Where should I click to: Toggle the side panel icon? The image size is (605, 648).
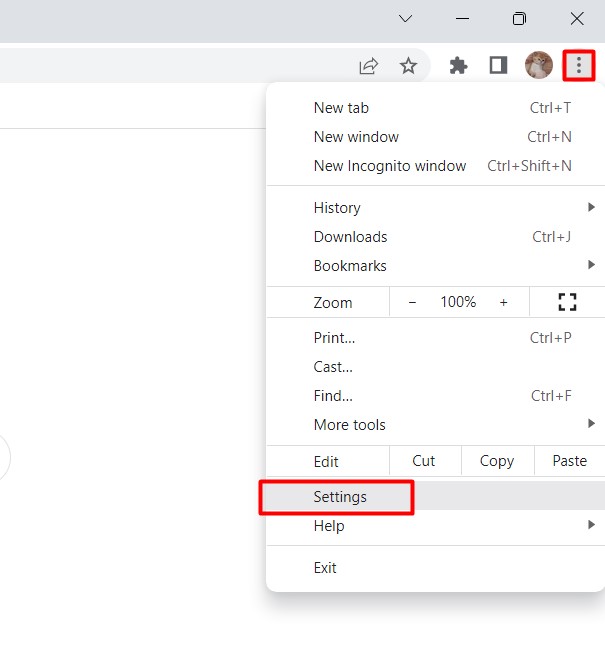click(497, 66)
